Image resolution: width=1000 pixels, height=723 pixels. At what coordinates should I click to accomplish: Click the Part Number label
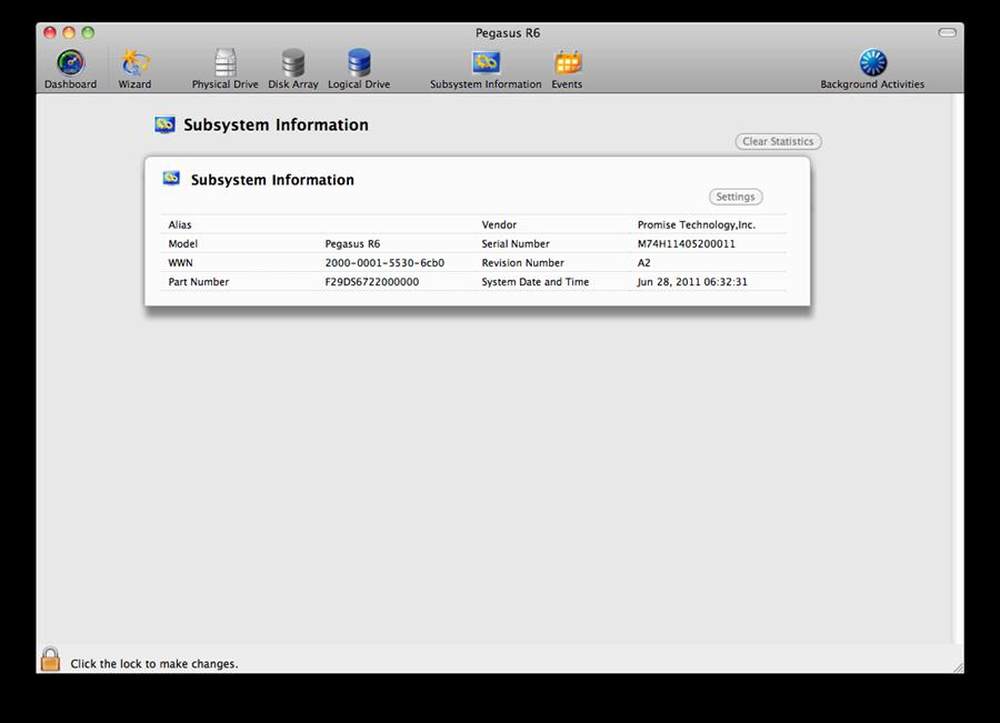[x=198, y=282]
